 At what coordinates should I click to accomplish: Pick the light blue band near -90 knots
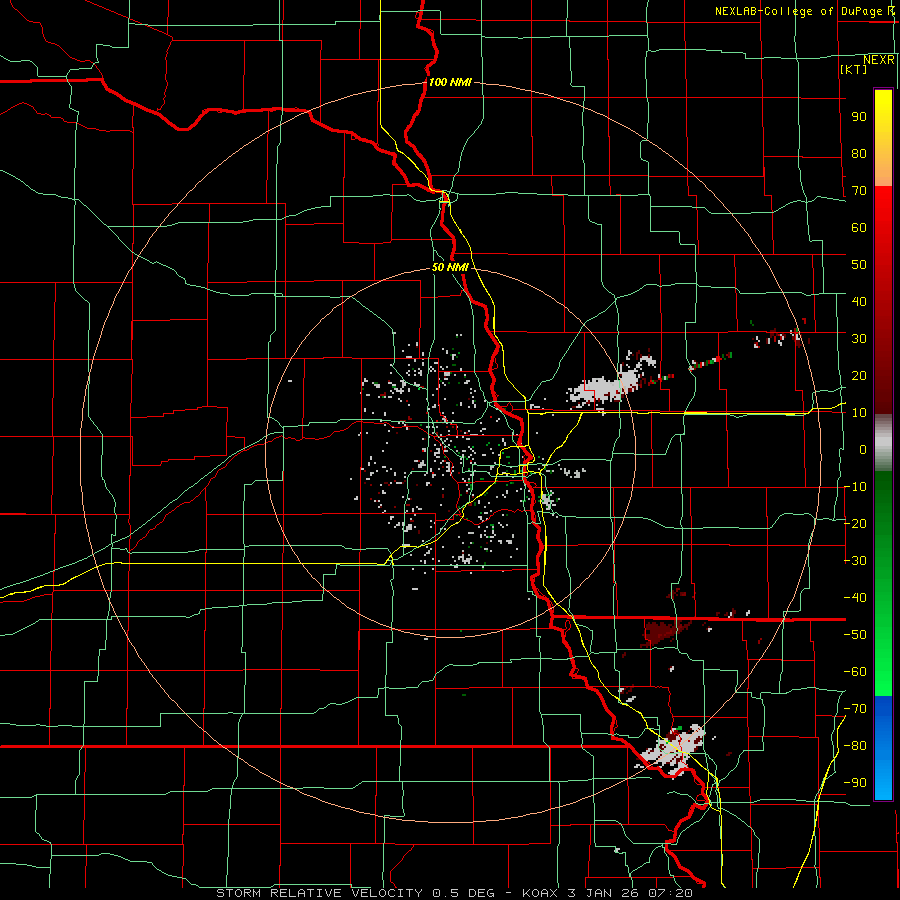[x=883, y=781]
